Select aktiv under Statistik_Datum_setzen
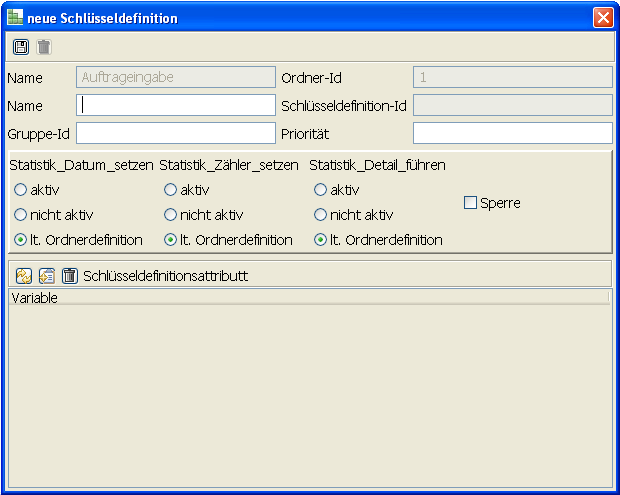Viewport: 620px width, 495px height. 20,190
